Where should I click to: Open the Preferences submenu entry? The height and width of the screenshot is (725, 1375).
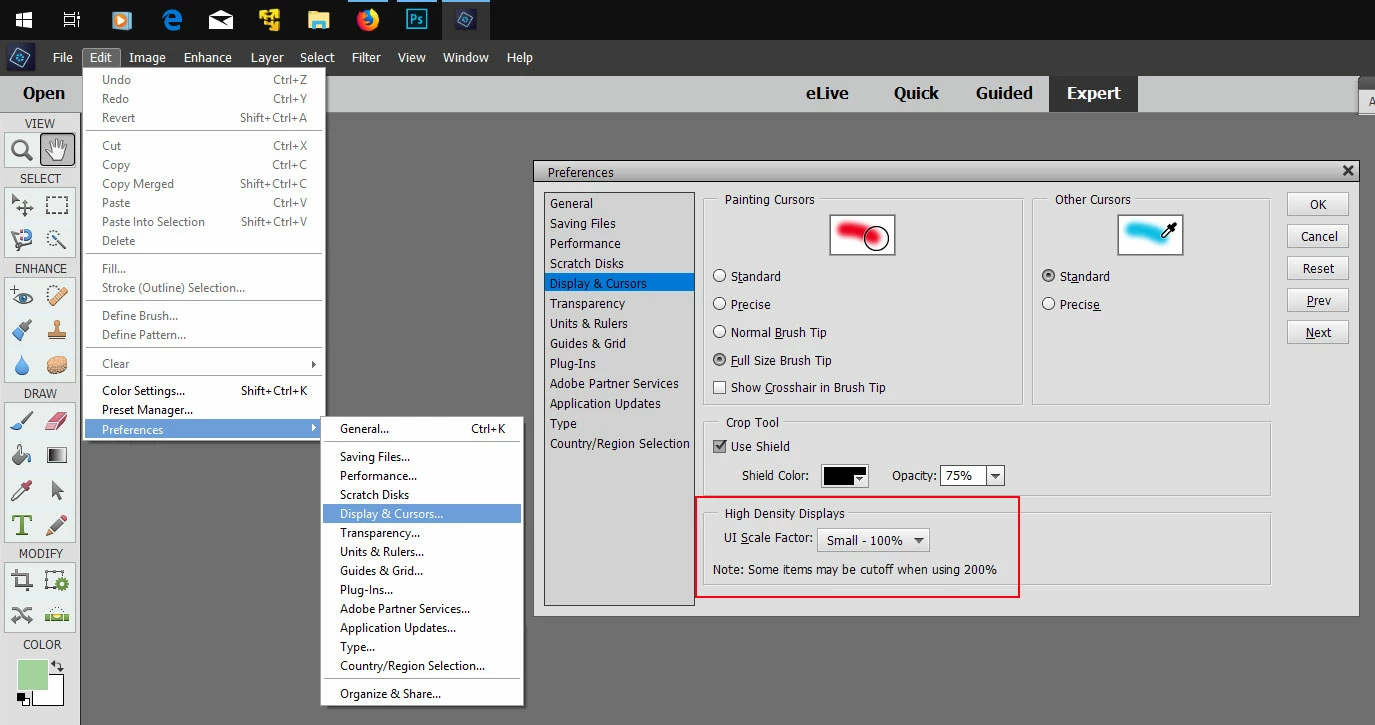204,429
